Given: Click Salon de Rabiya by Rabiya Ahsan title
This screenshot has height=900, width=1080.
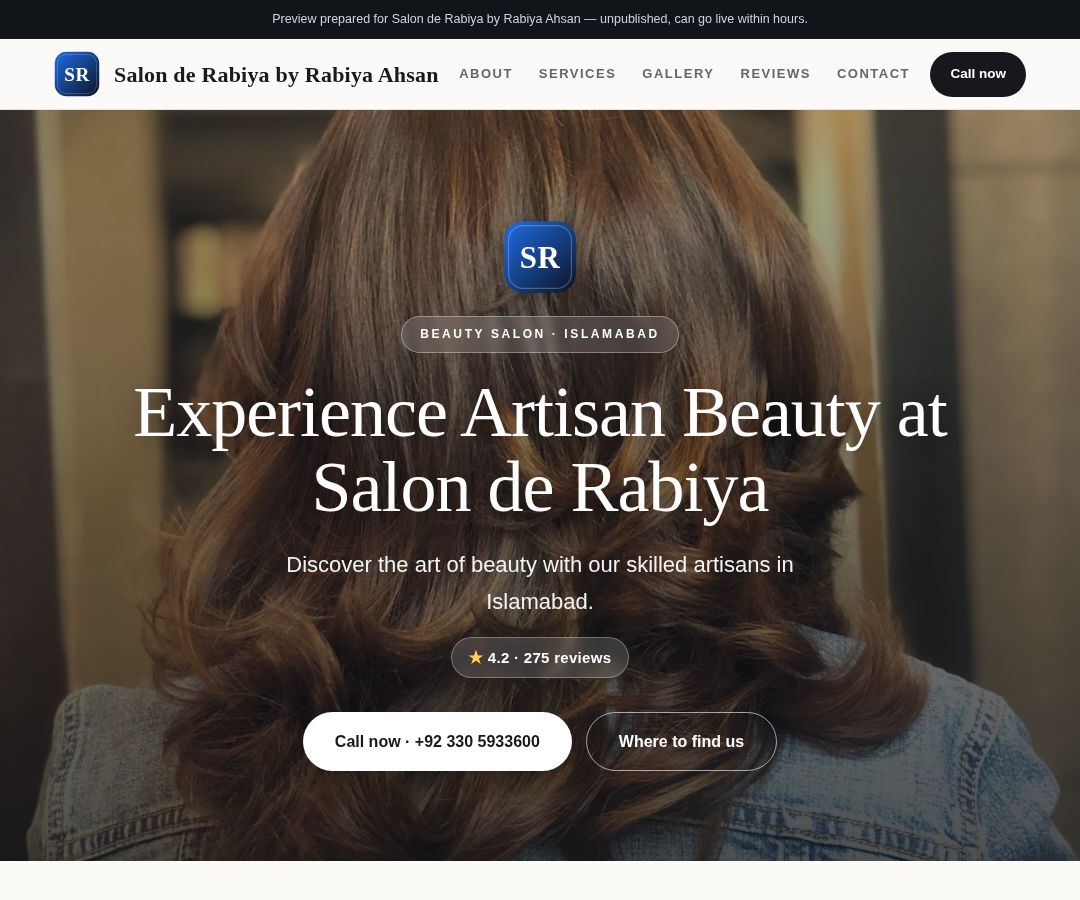Looking at the screenshot, I should tap(276, 74).
